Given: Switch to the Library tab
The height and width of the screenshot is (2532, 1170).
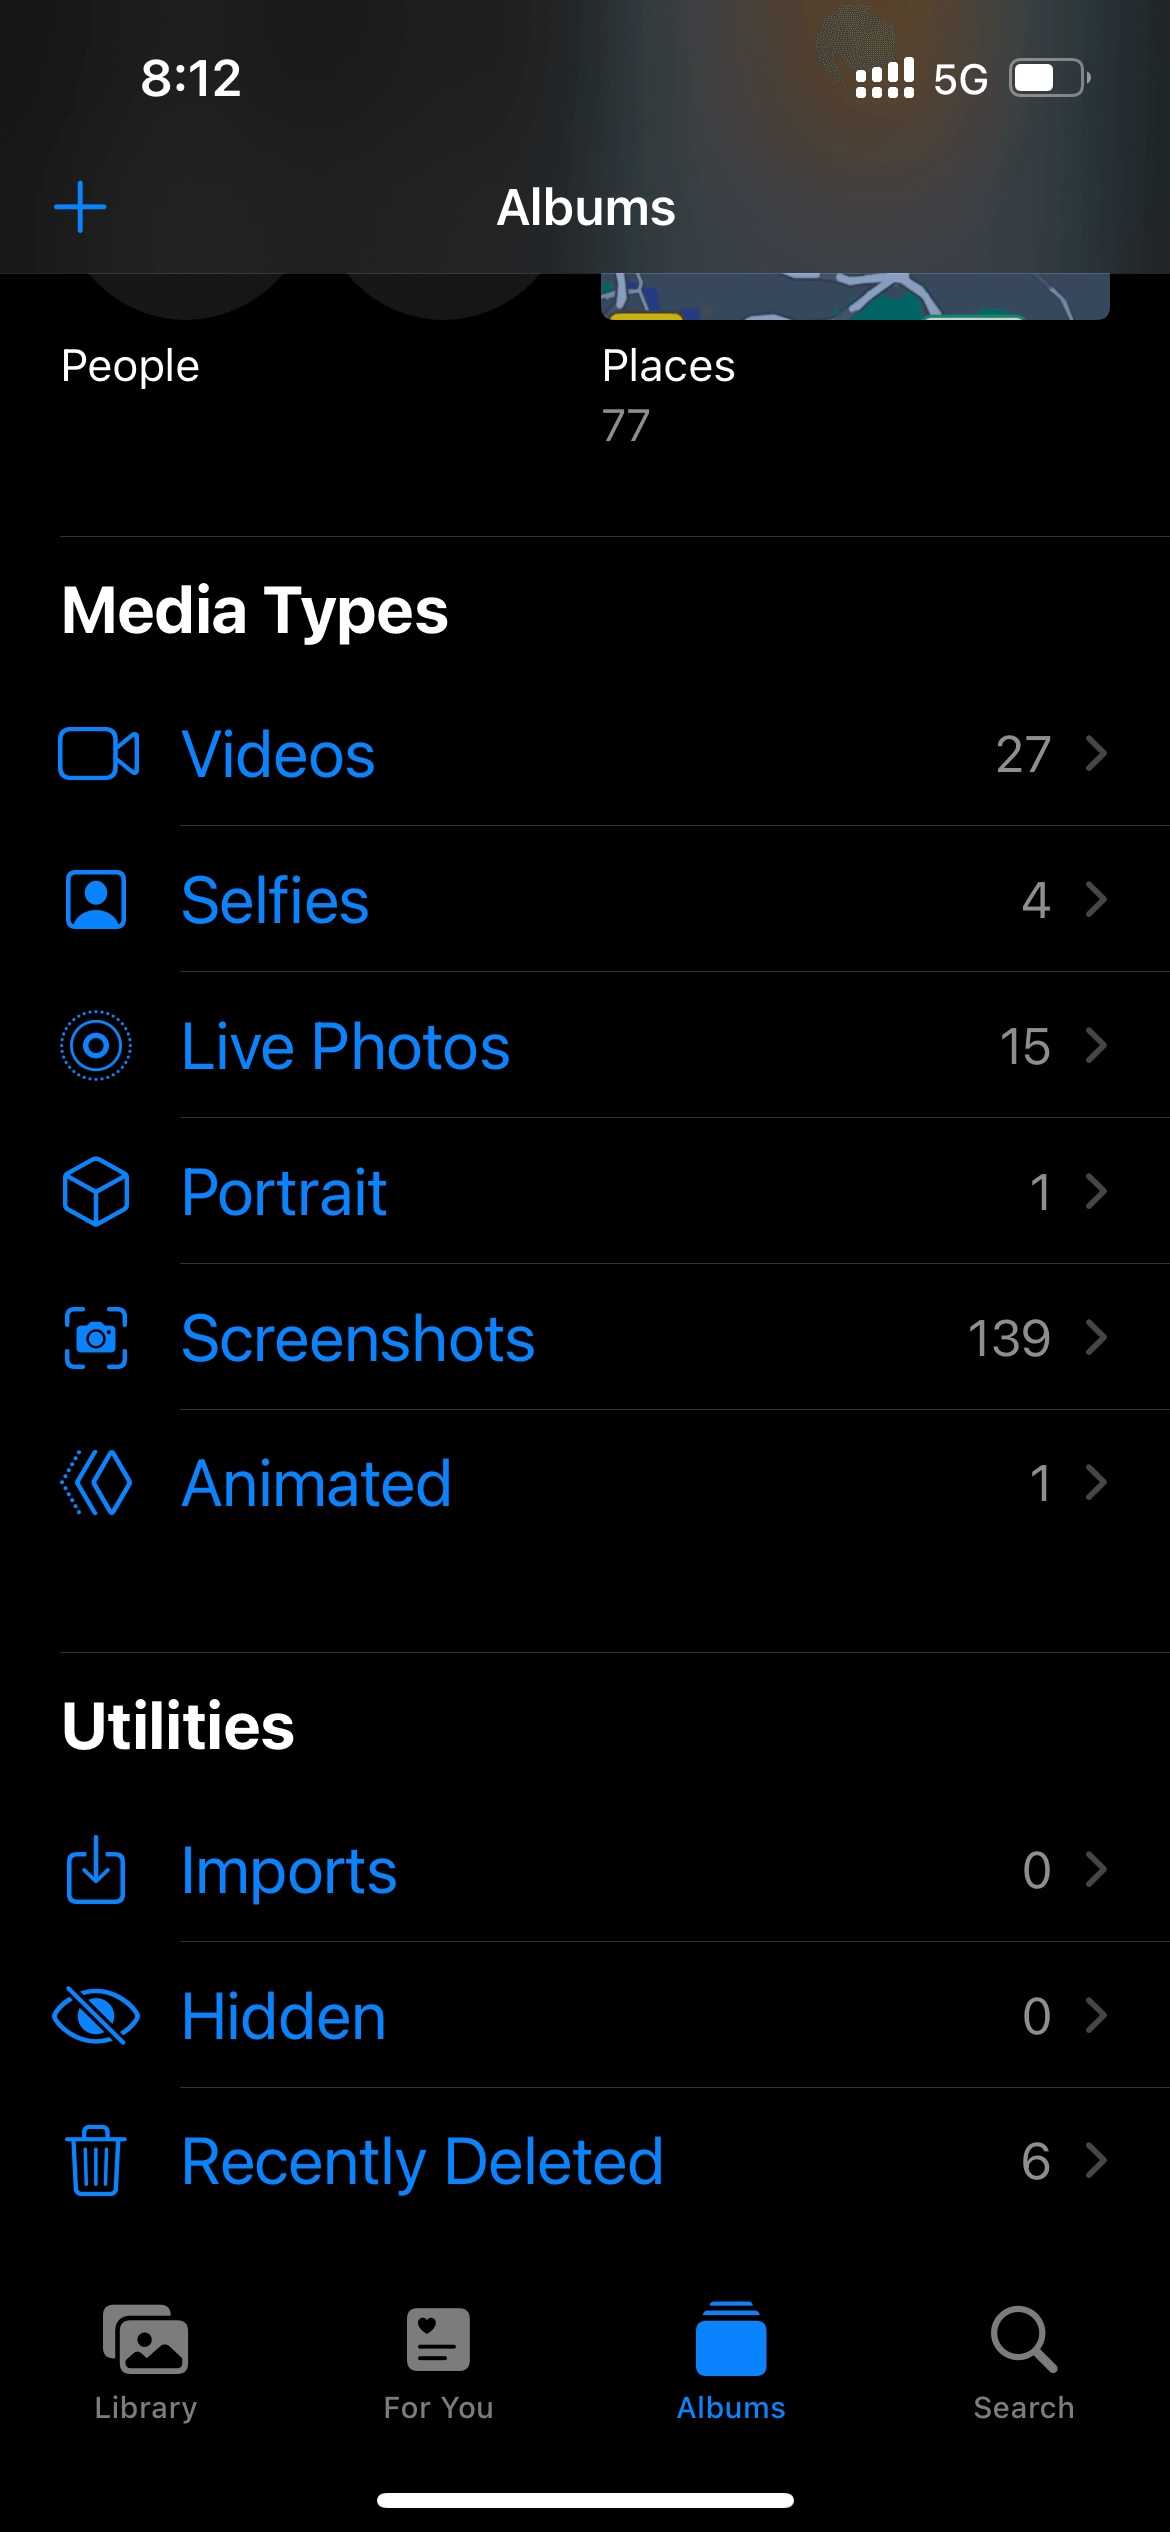Looking at the screenshot, I should click(146, 2362).
